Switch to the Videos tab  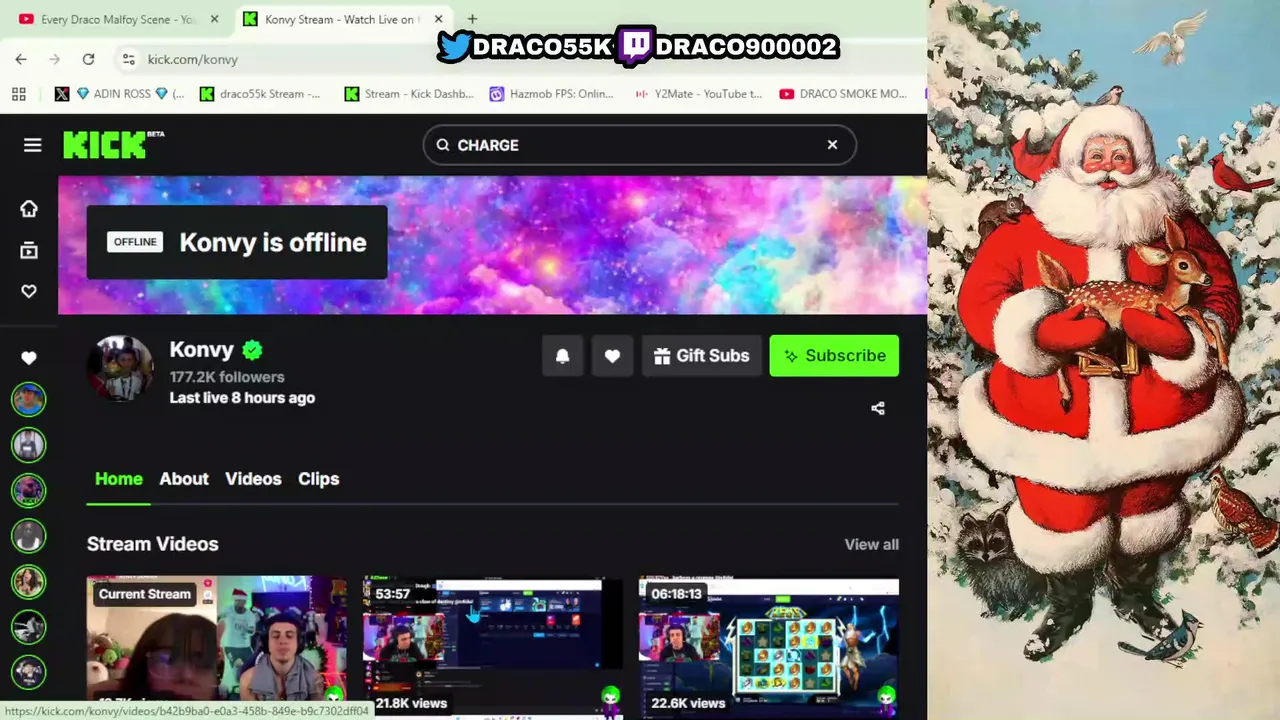click(x=253, y=479)
